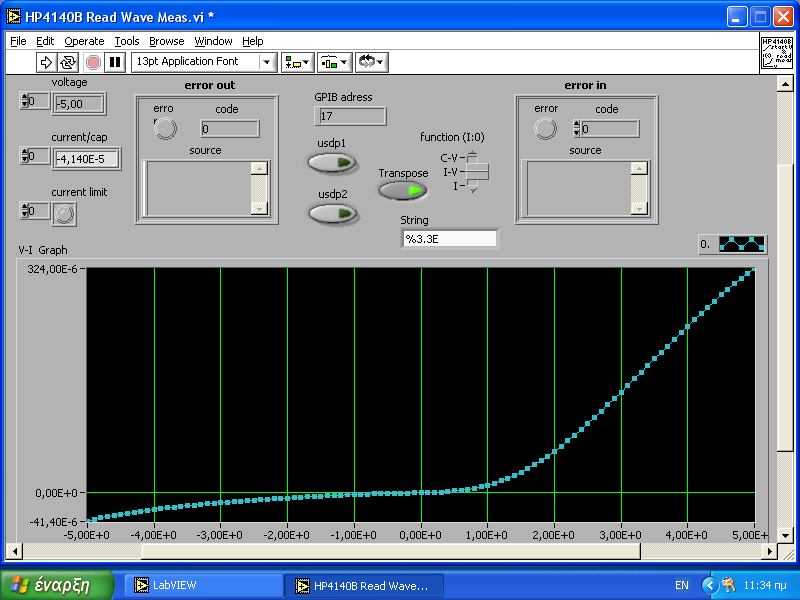
Task: Open the File menu
Action: point(18,41)
